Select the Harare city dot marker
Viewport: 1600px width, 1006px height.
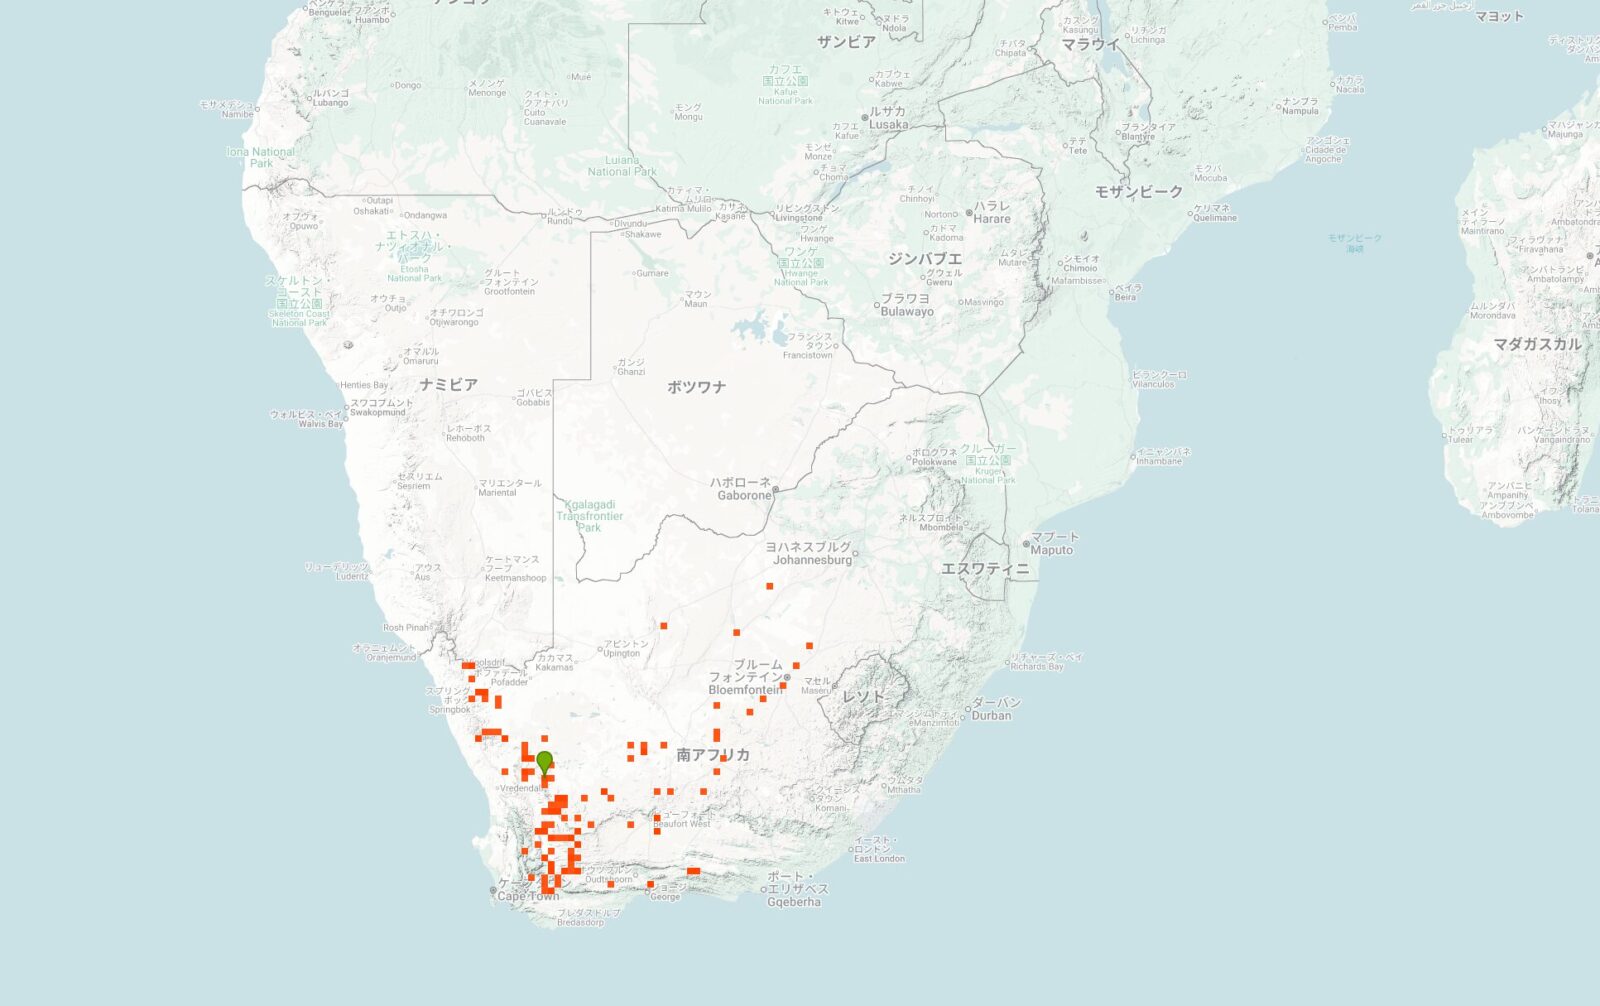(969, 212)
